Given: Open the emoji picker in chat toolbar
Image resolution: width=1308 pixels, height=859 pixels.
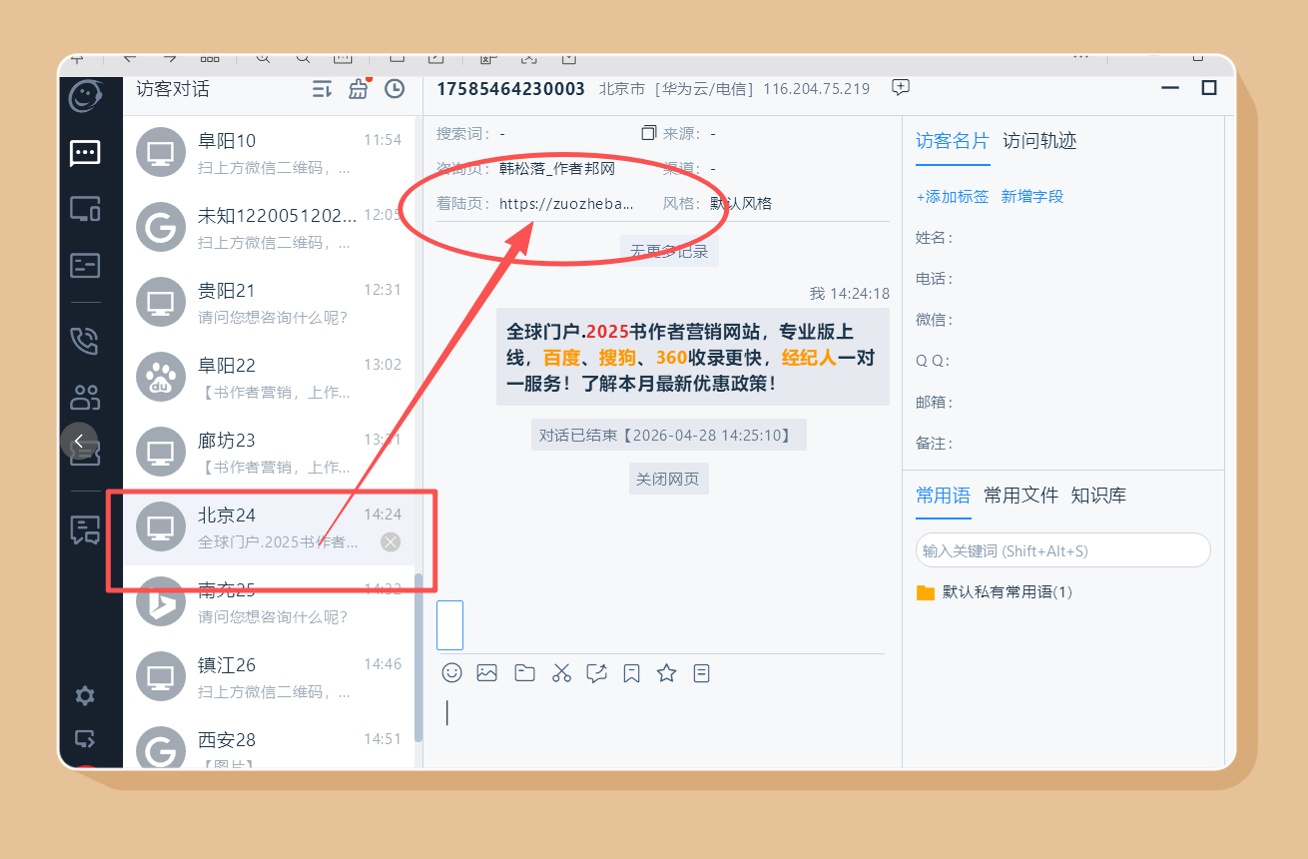Looking at the screenshot, I should click(452, 673).
